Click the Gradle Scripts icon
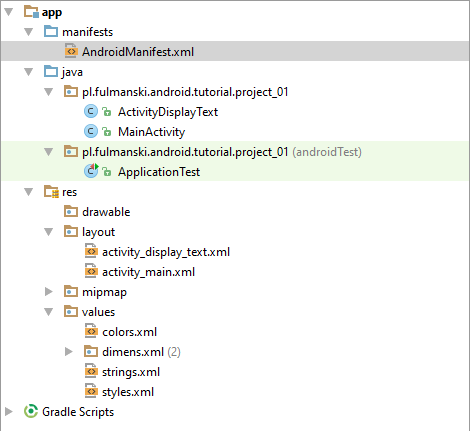The width and height of the screenshot is (470, 431). coord(31,411)
